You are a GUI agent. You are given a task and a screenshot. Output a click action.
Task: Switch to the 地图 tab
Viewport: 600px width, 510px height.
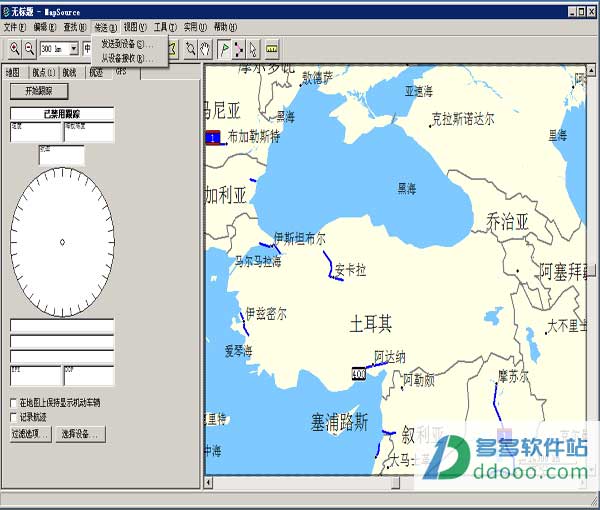[13, 72]
